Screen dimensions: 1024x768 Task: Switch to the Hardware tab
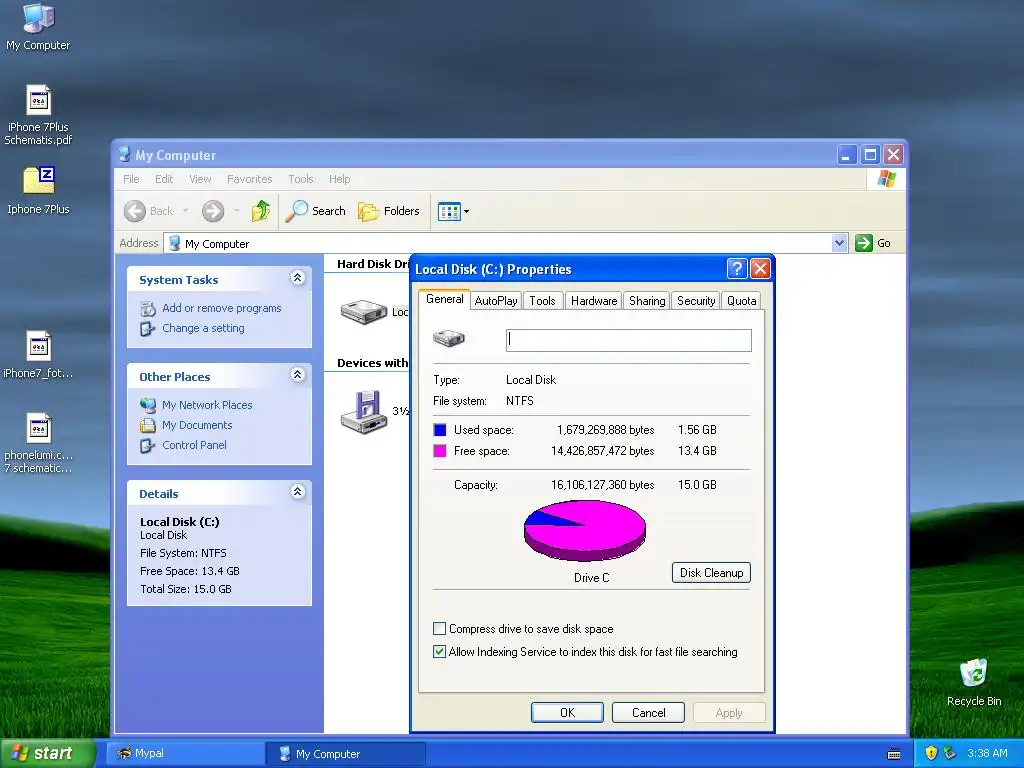[x=594, y=300]
